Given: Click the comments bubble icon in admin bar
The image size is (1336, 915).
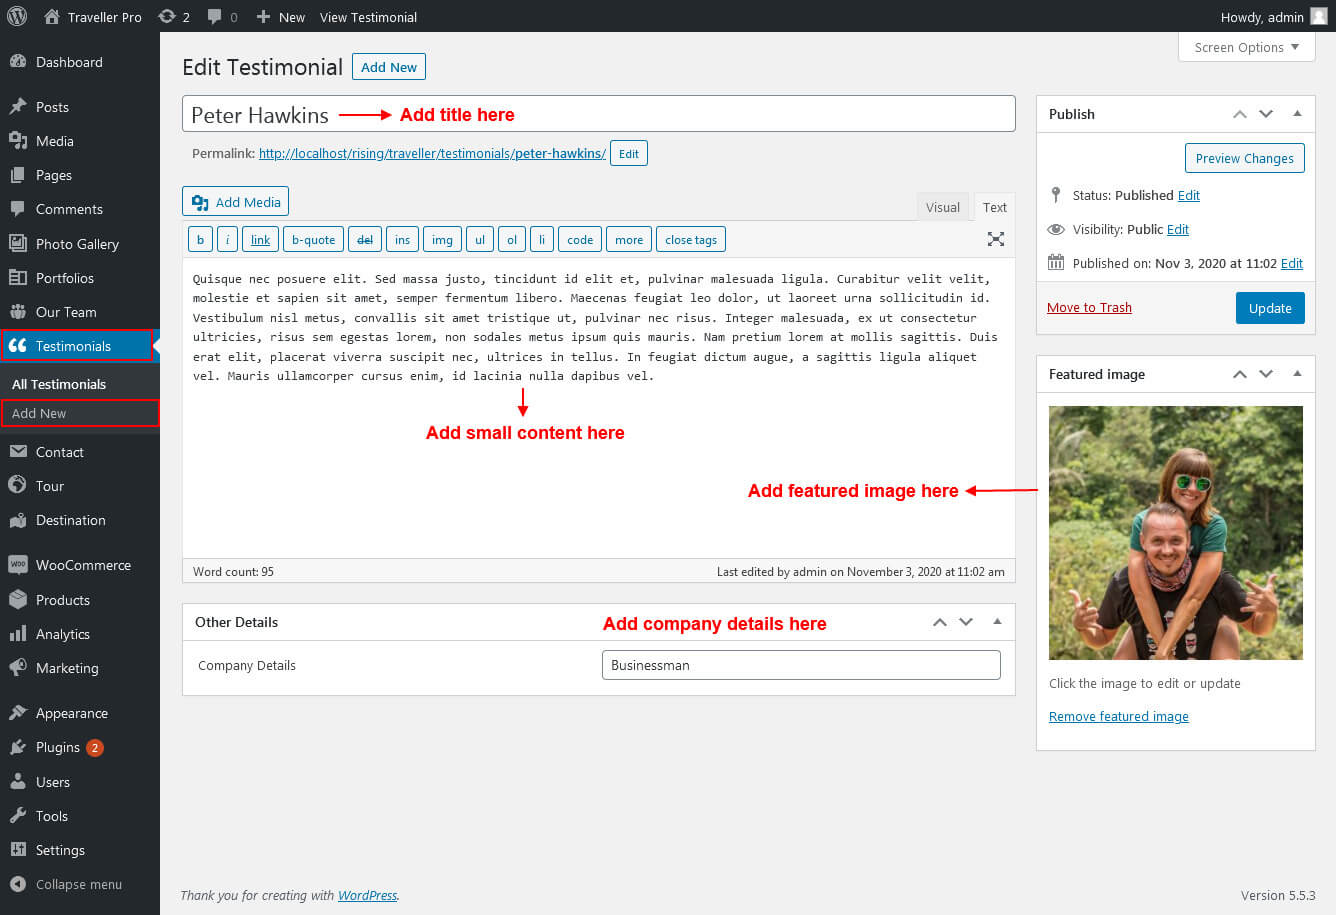Looking at the screenshot, I should 215,17.
